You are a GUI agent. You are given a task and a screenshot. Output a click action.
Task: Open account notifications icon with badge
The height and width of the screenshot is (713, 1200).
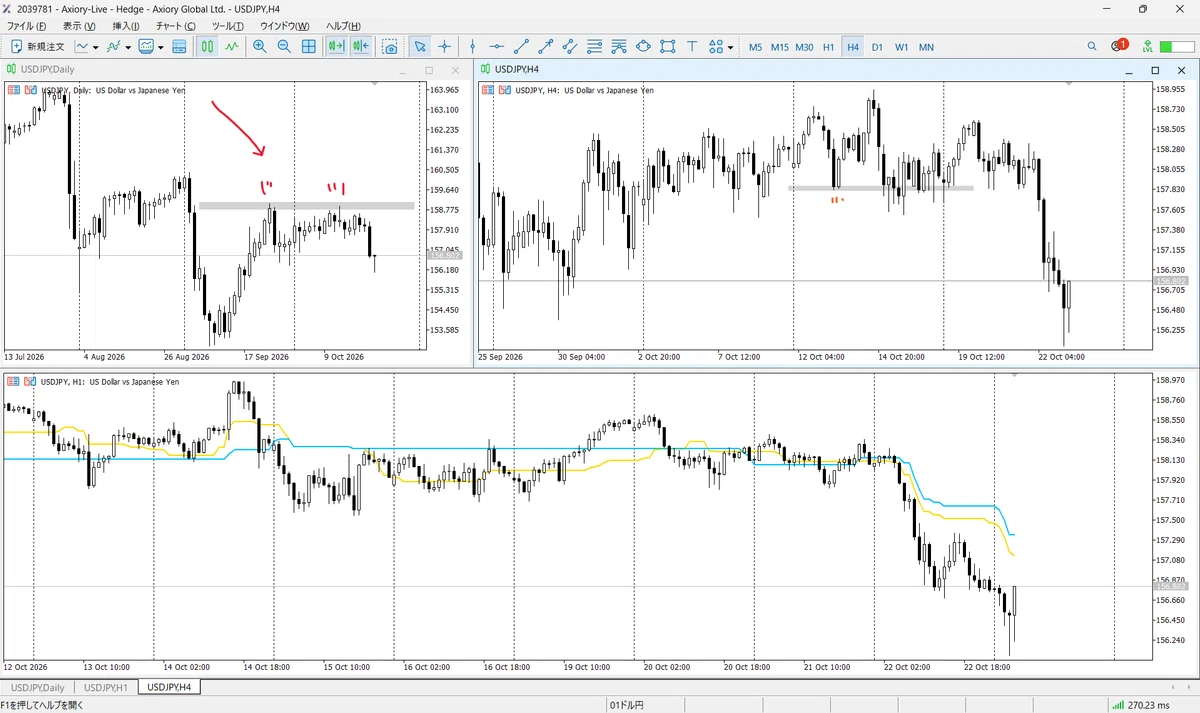tap(1119, 46)
